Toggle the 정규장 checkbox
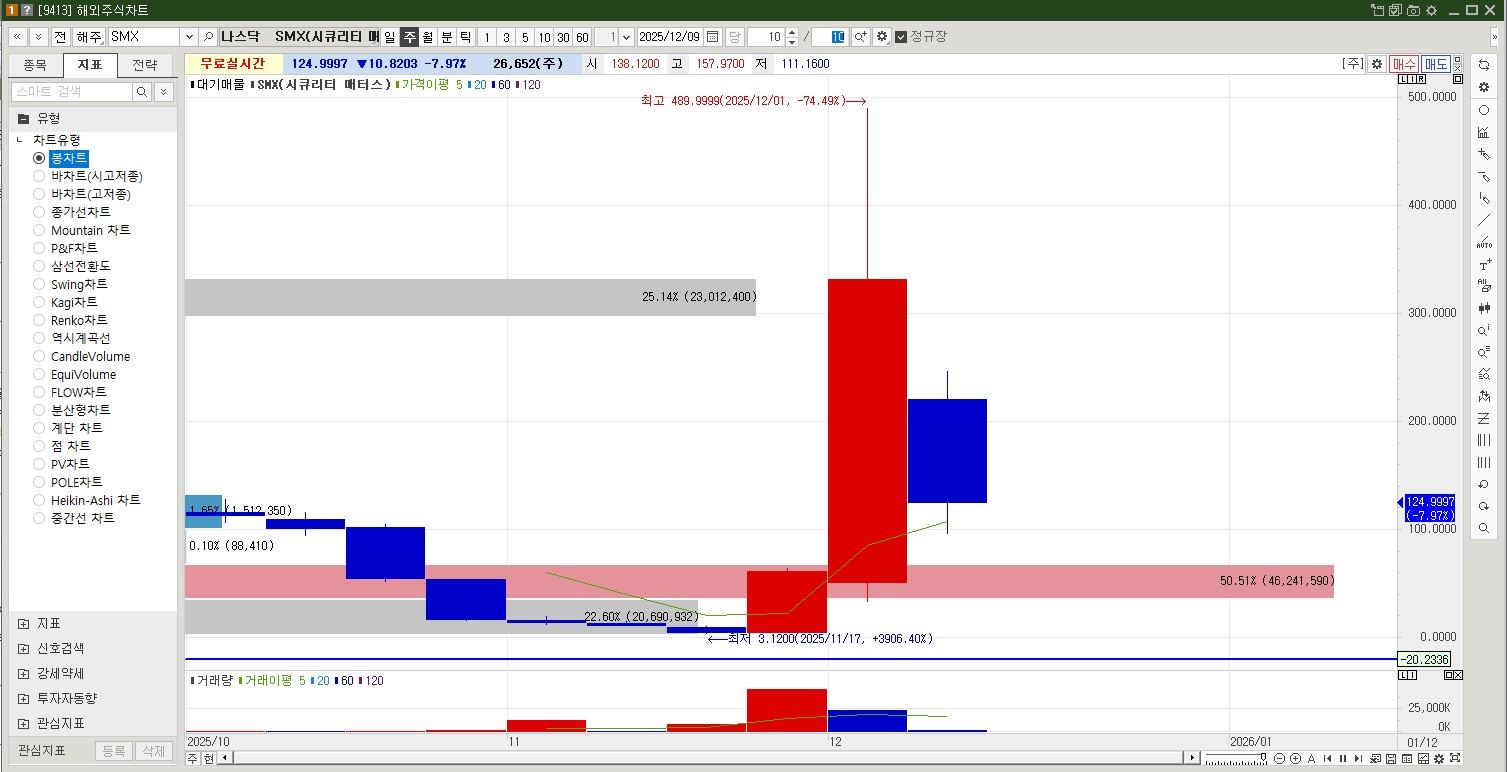The image size is (1507, 772). click(x=901, y=37)
